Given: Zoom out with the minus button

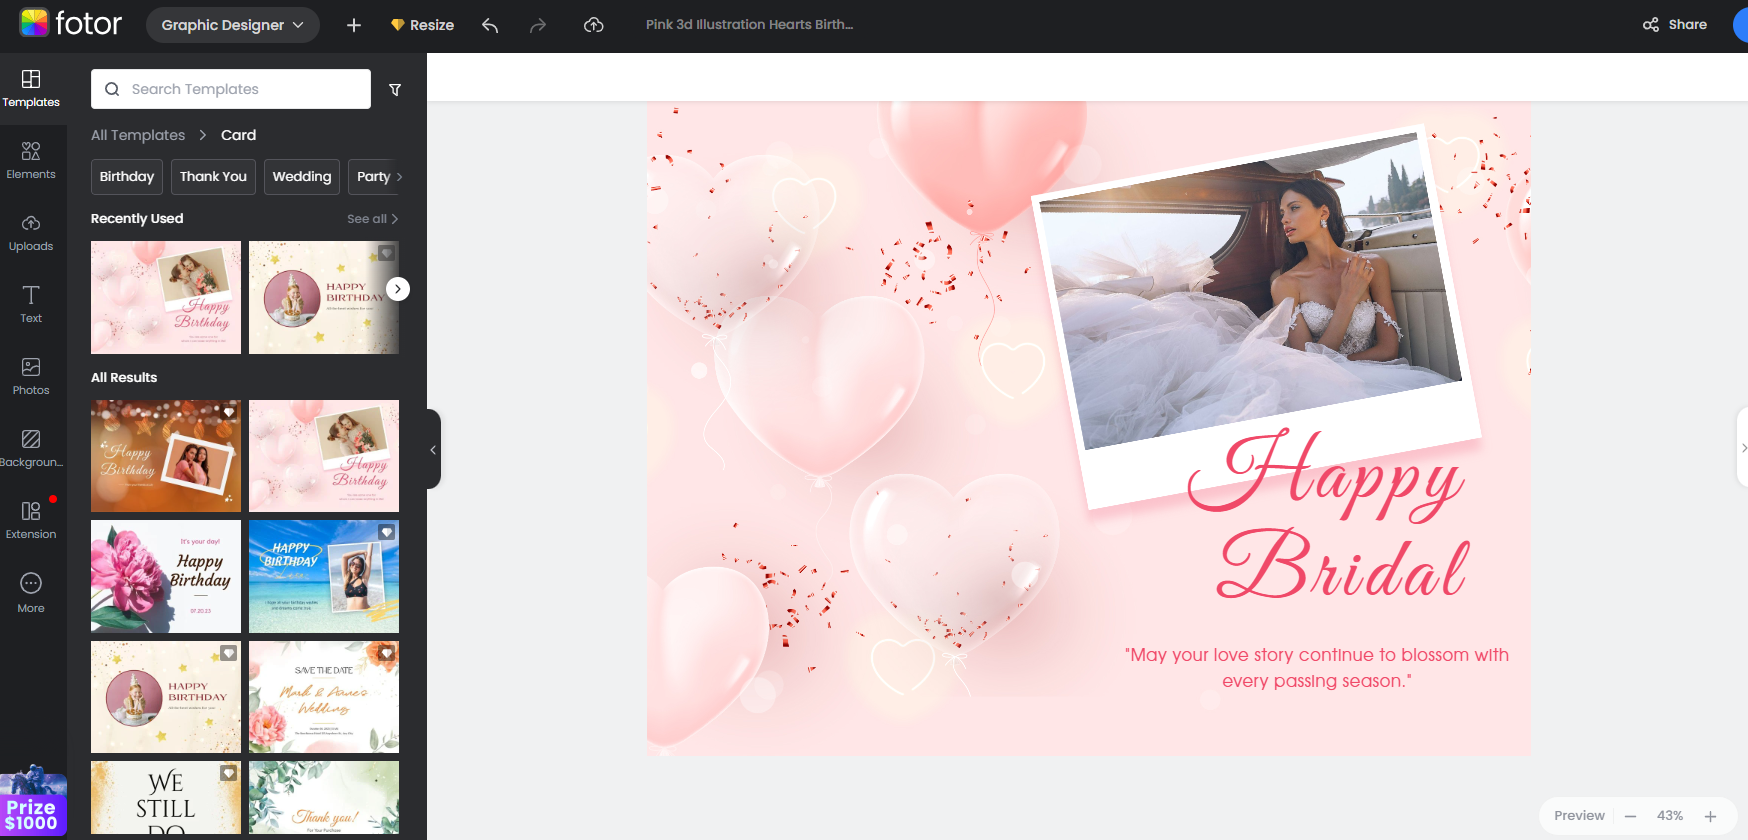Looking at the screenshot, I should 1630,816.
